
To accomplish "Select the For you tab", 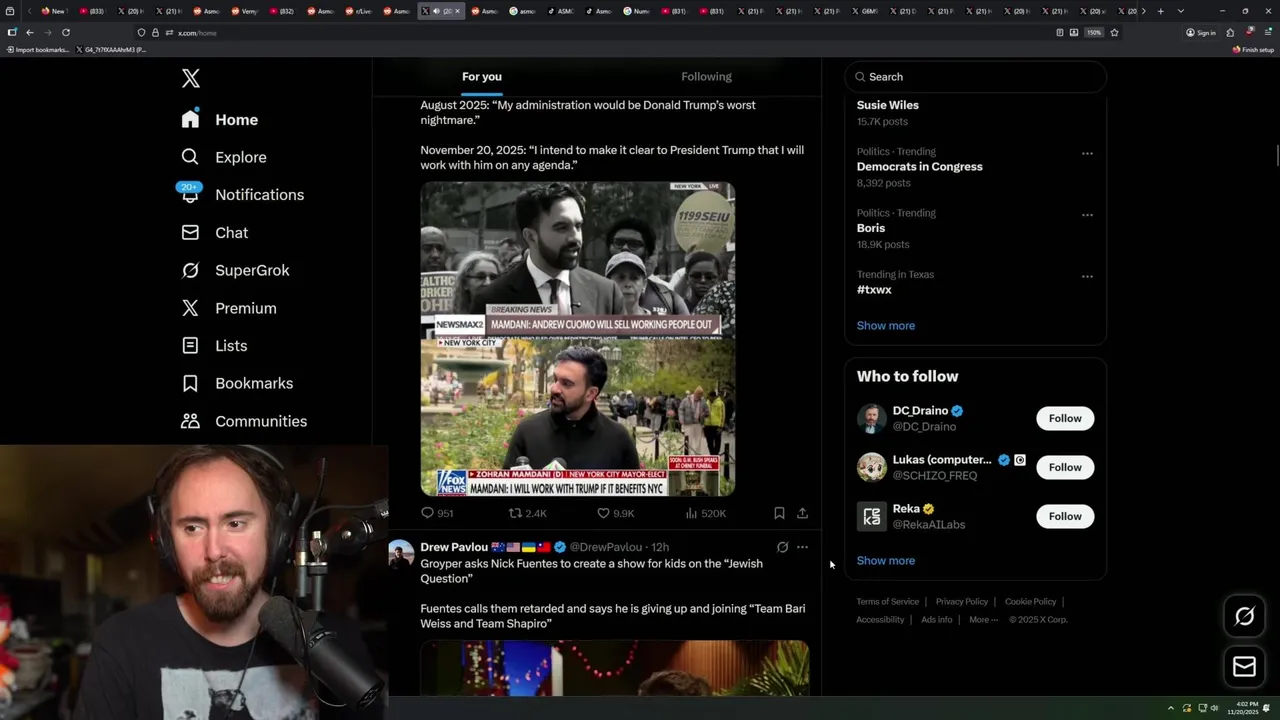I will (x=481, y=77).
